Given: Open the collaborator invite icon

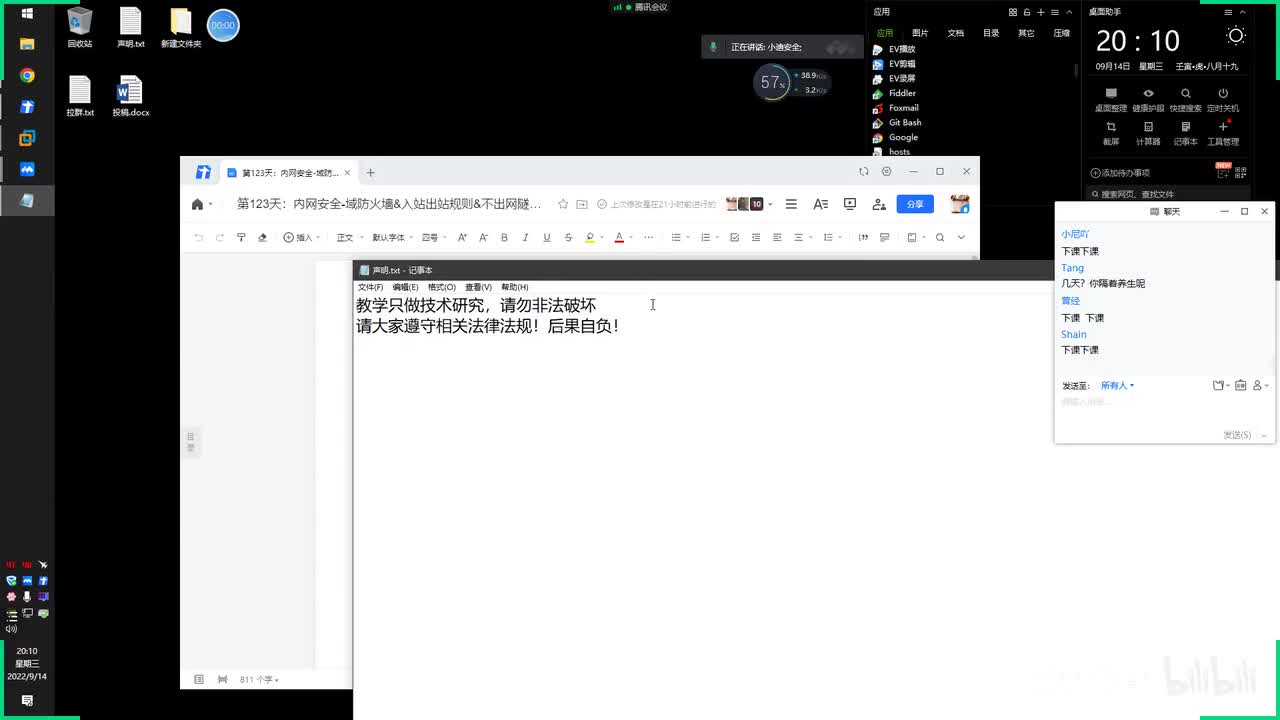Looking at the screenshot, I should [879, 204].
